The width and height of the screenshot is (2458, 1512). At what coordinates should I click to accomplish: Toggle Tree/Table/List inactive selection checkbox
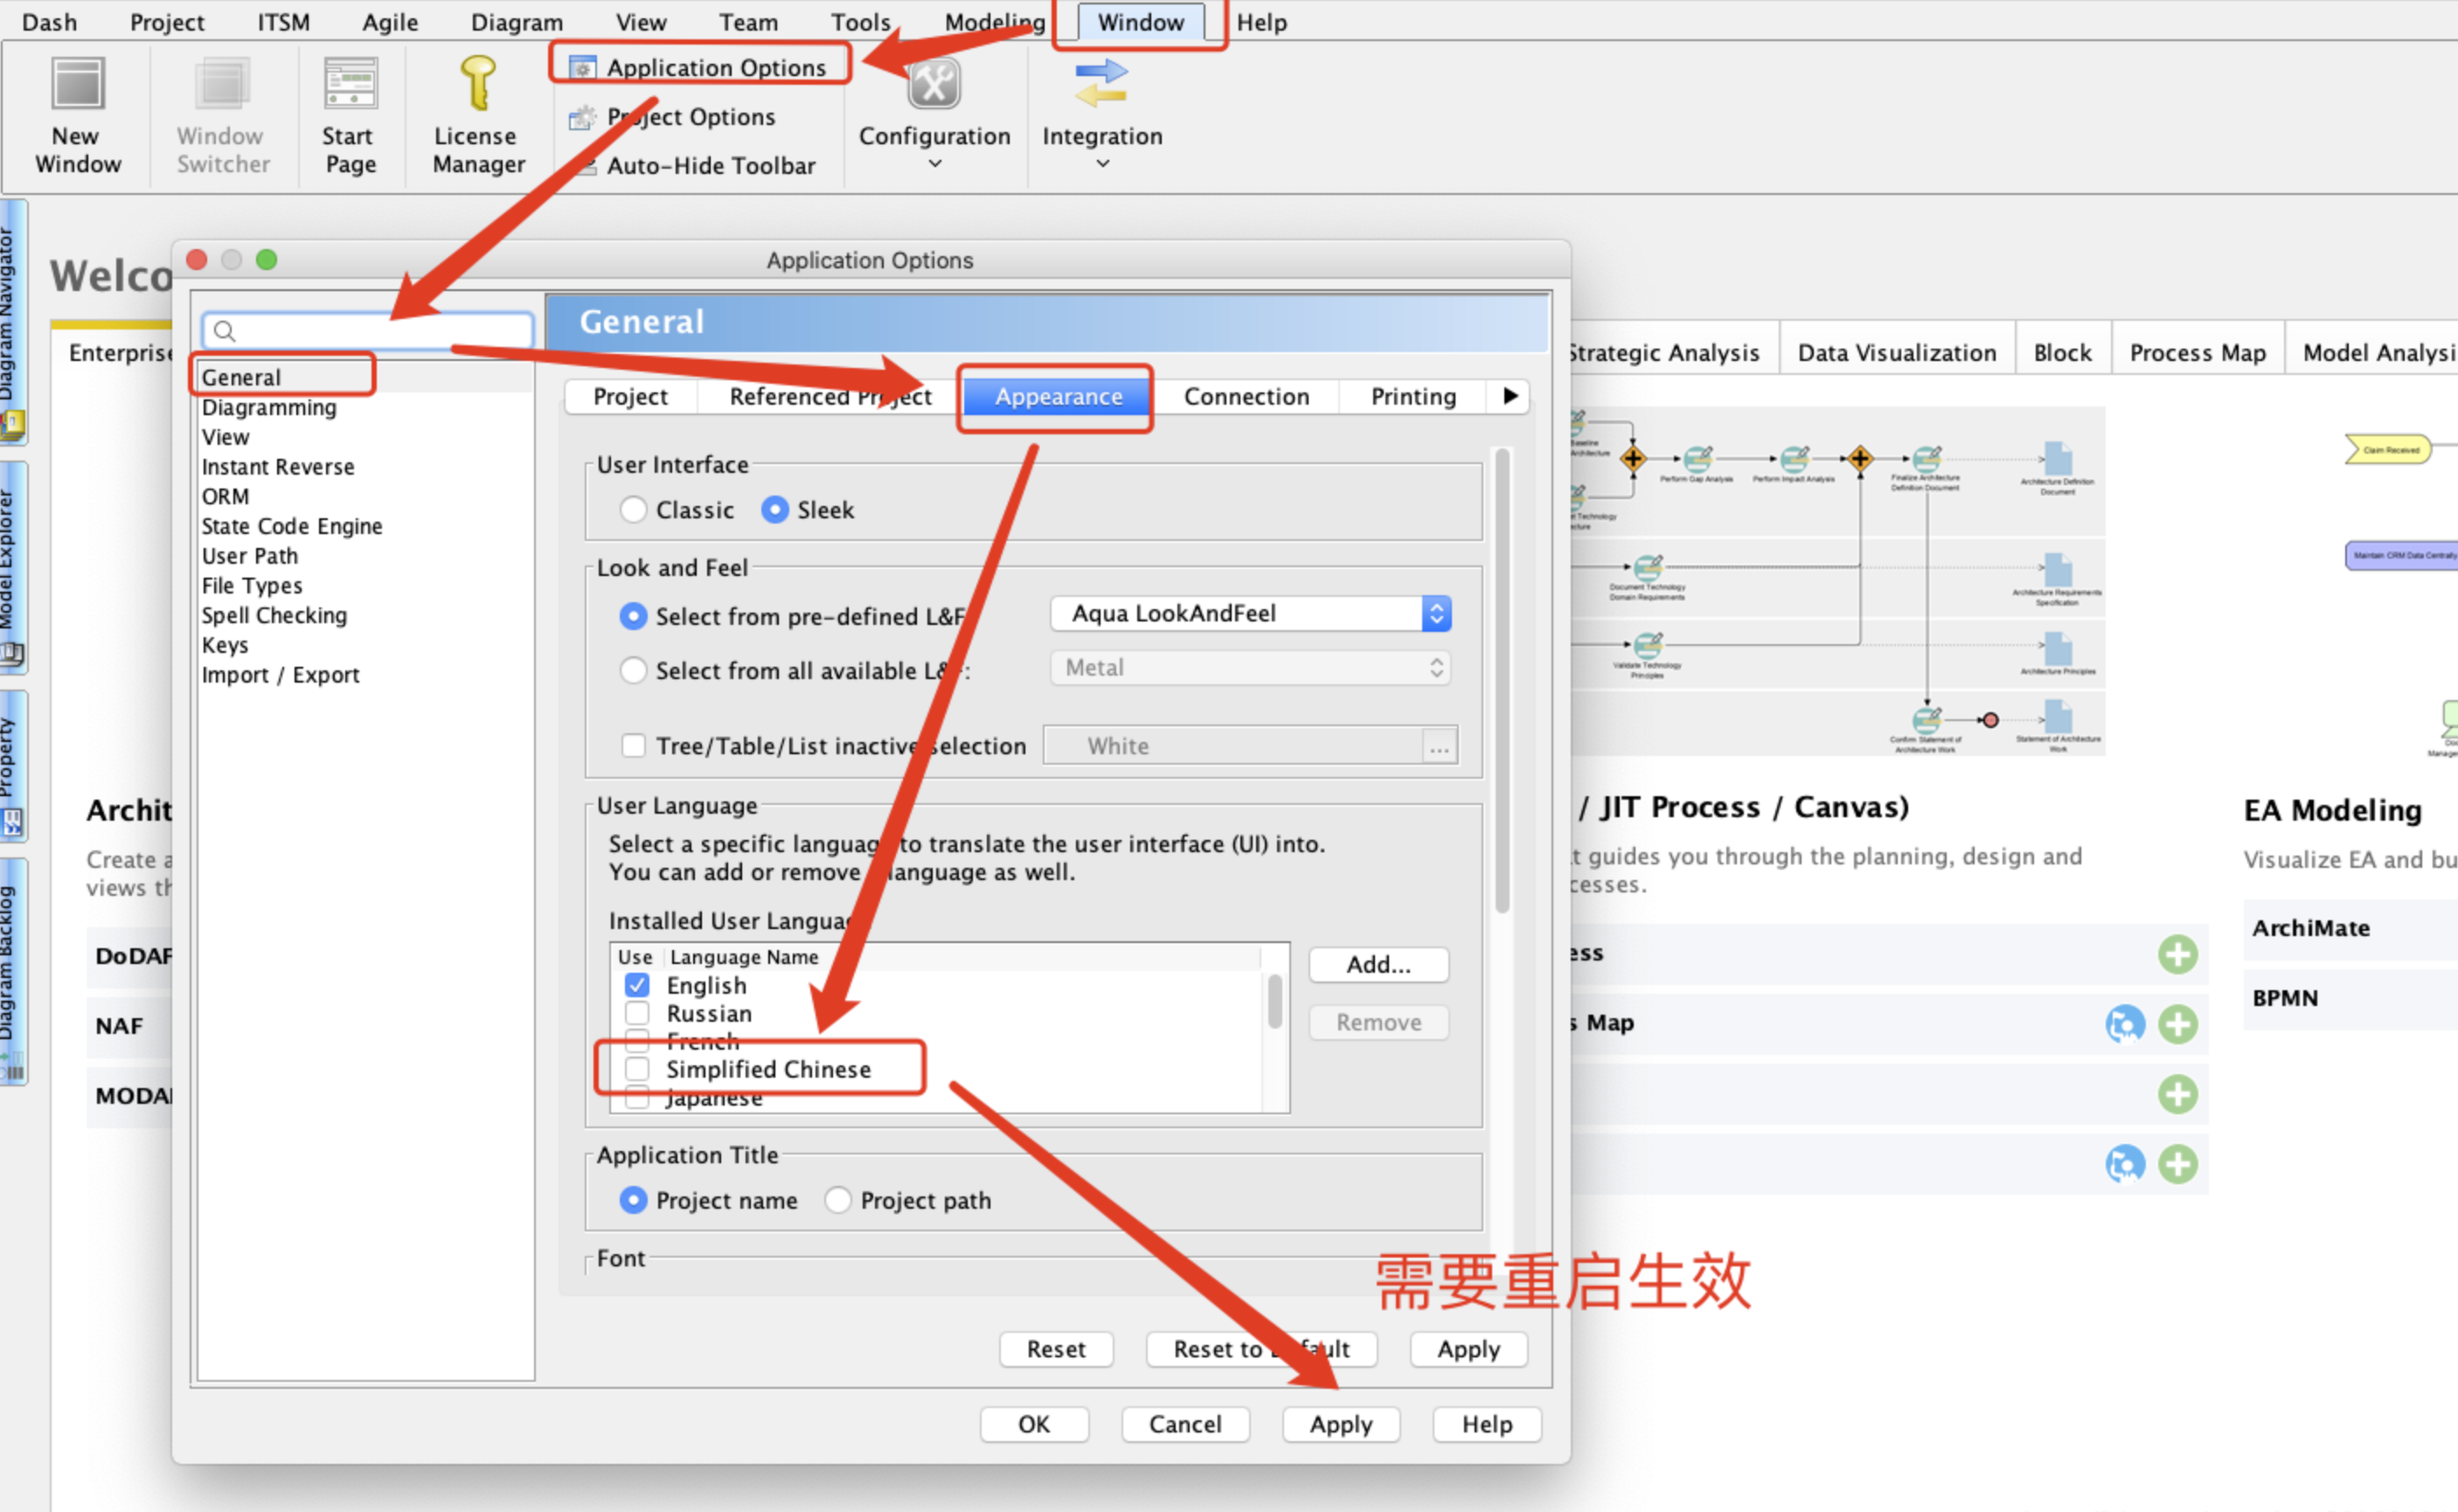point(633,746)
